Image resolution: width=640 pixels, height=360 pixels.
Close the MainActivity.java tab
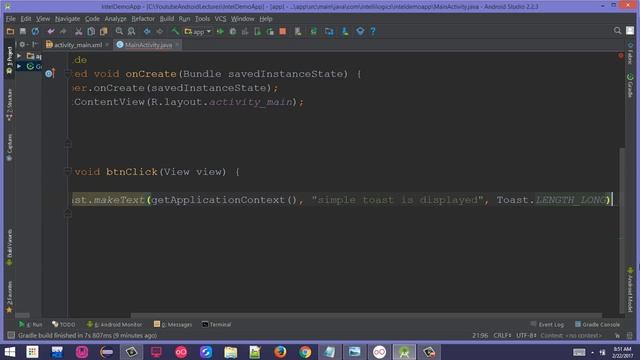[x=177, y=44]
